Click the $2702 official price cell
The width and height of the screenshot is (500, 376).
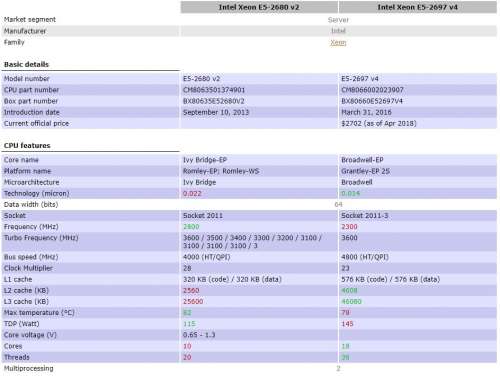click(x=418, y=123)
